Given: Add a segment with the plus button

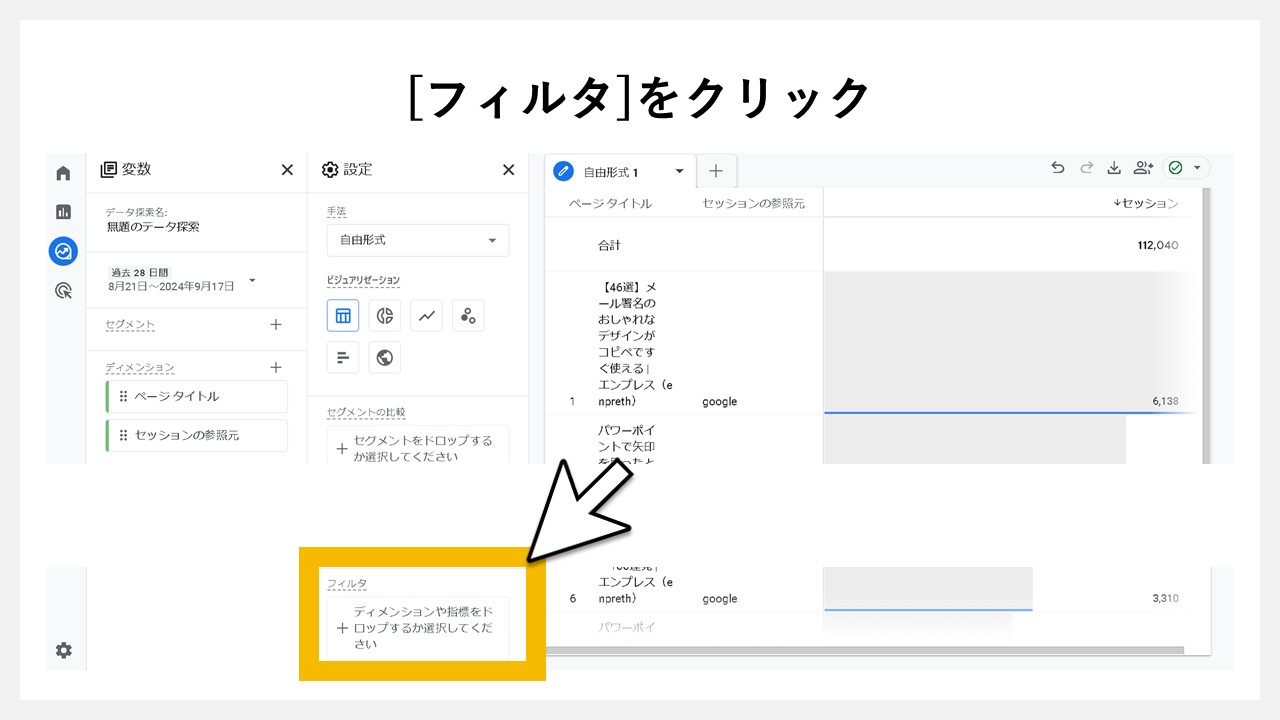Looking at the screenshot, I should [275, 325].
